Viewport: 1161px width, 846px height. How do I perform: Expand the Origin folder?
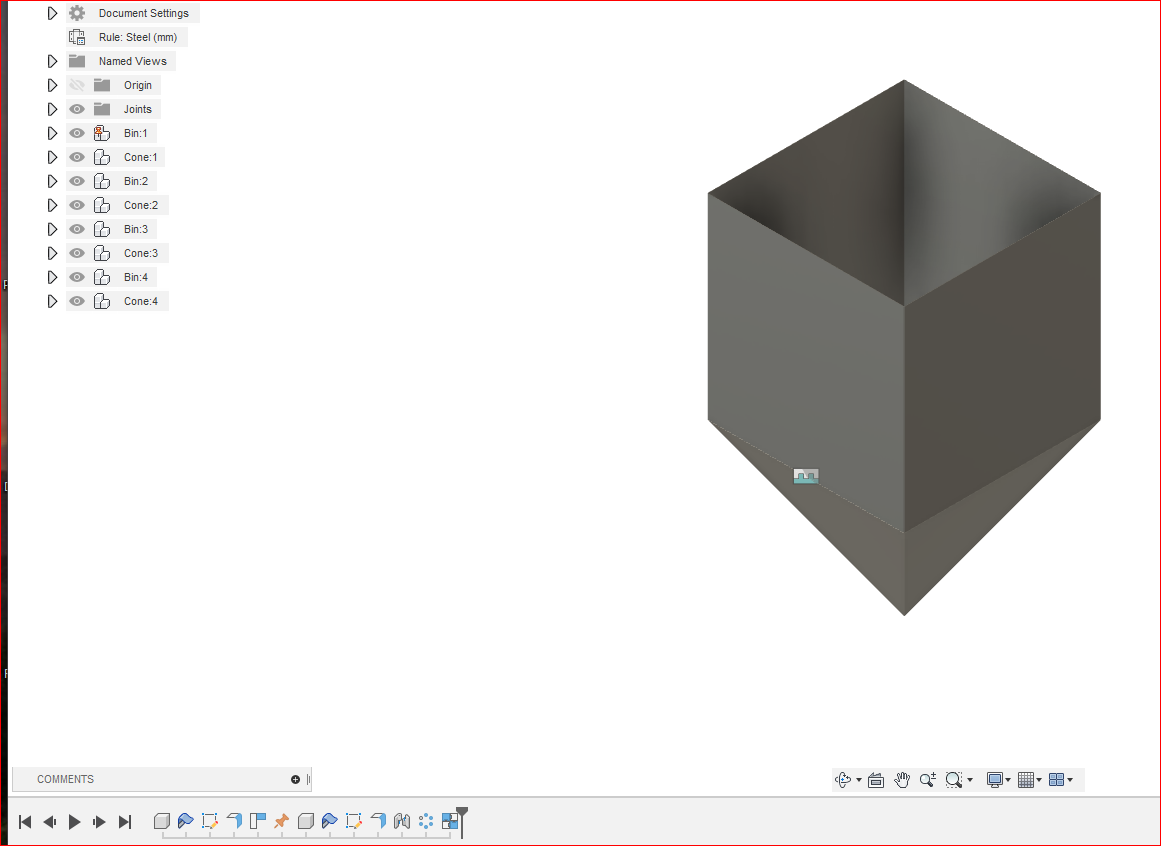click(52, 85)
